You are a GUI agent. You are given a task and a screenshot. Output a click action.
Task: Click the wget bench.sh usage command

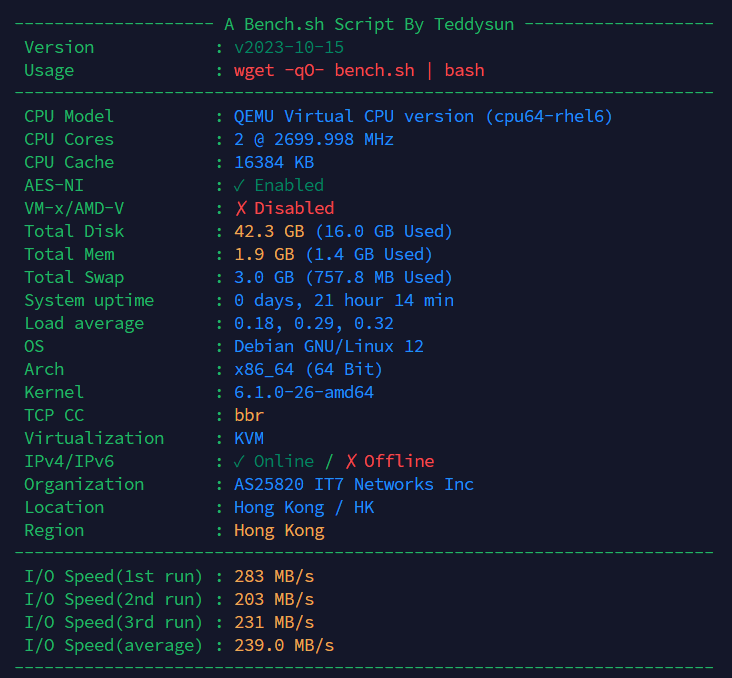[358, 70]
